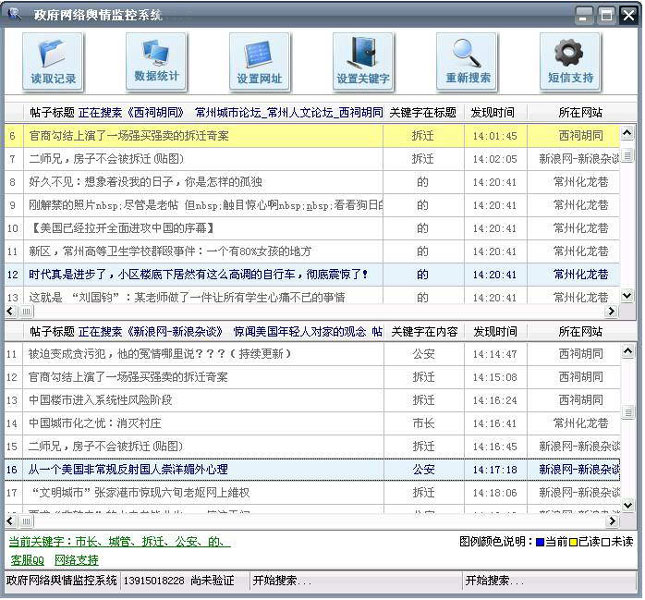Click time cell 14:01:45
This screenshot has width=645, height=600.
click(496, 136)
